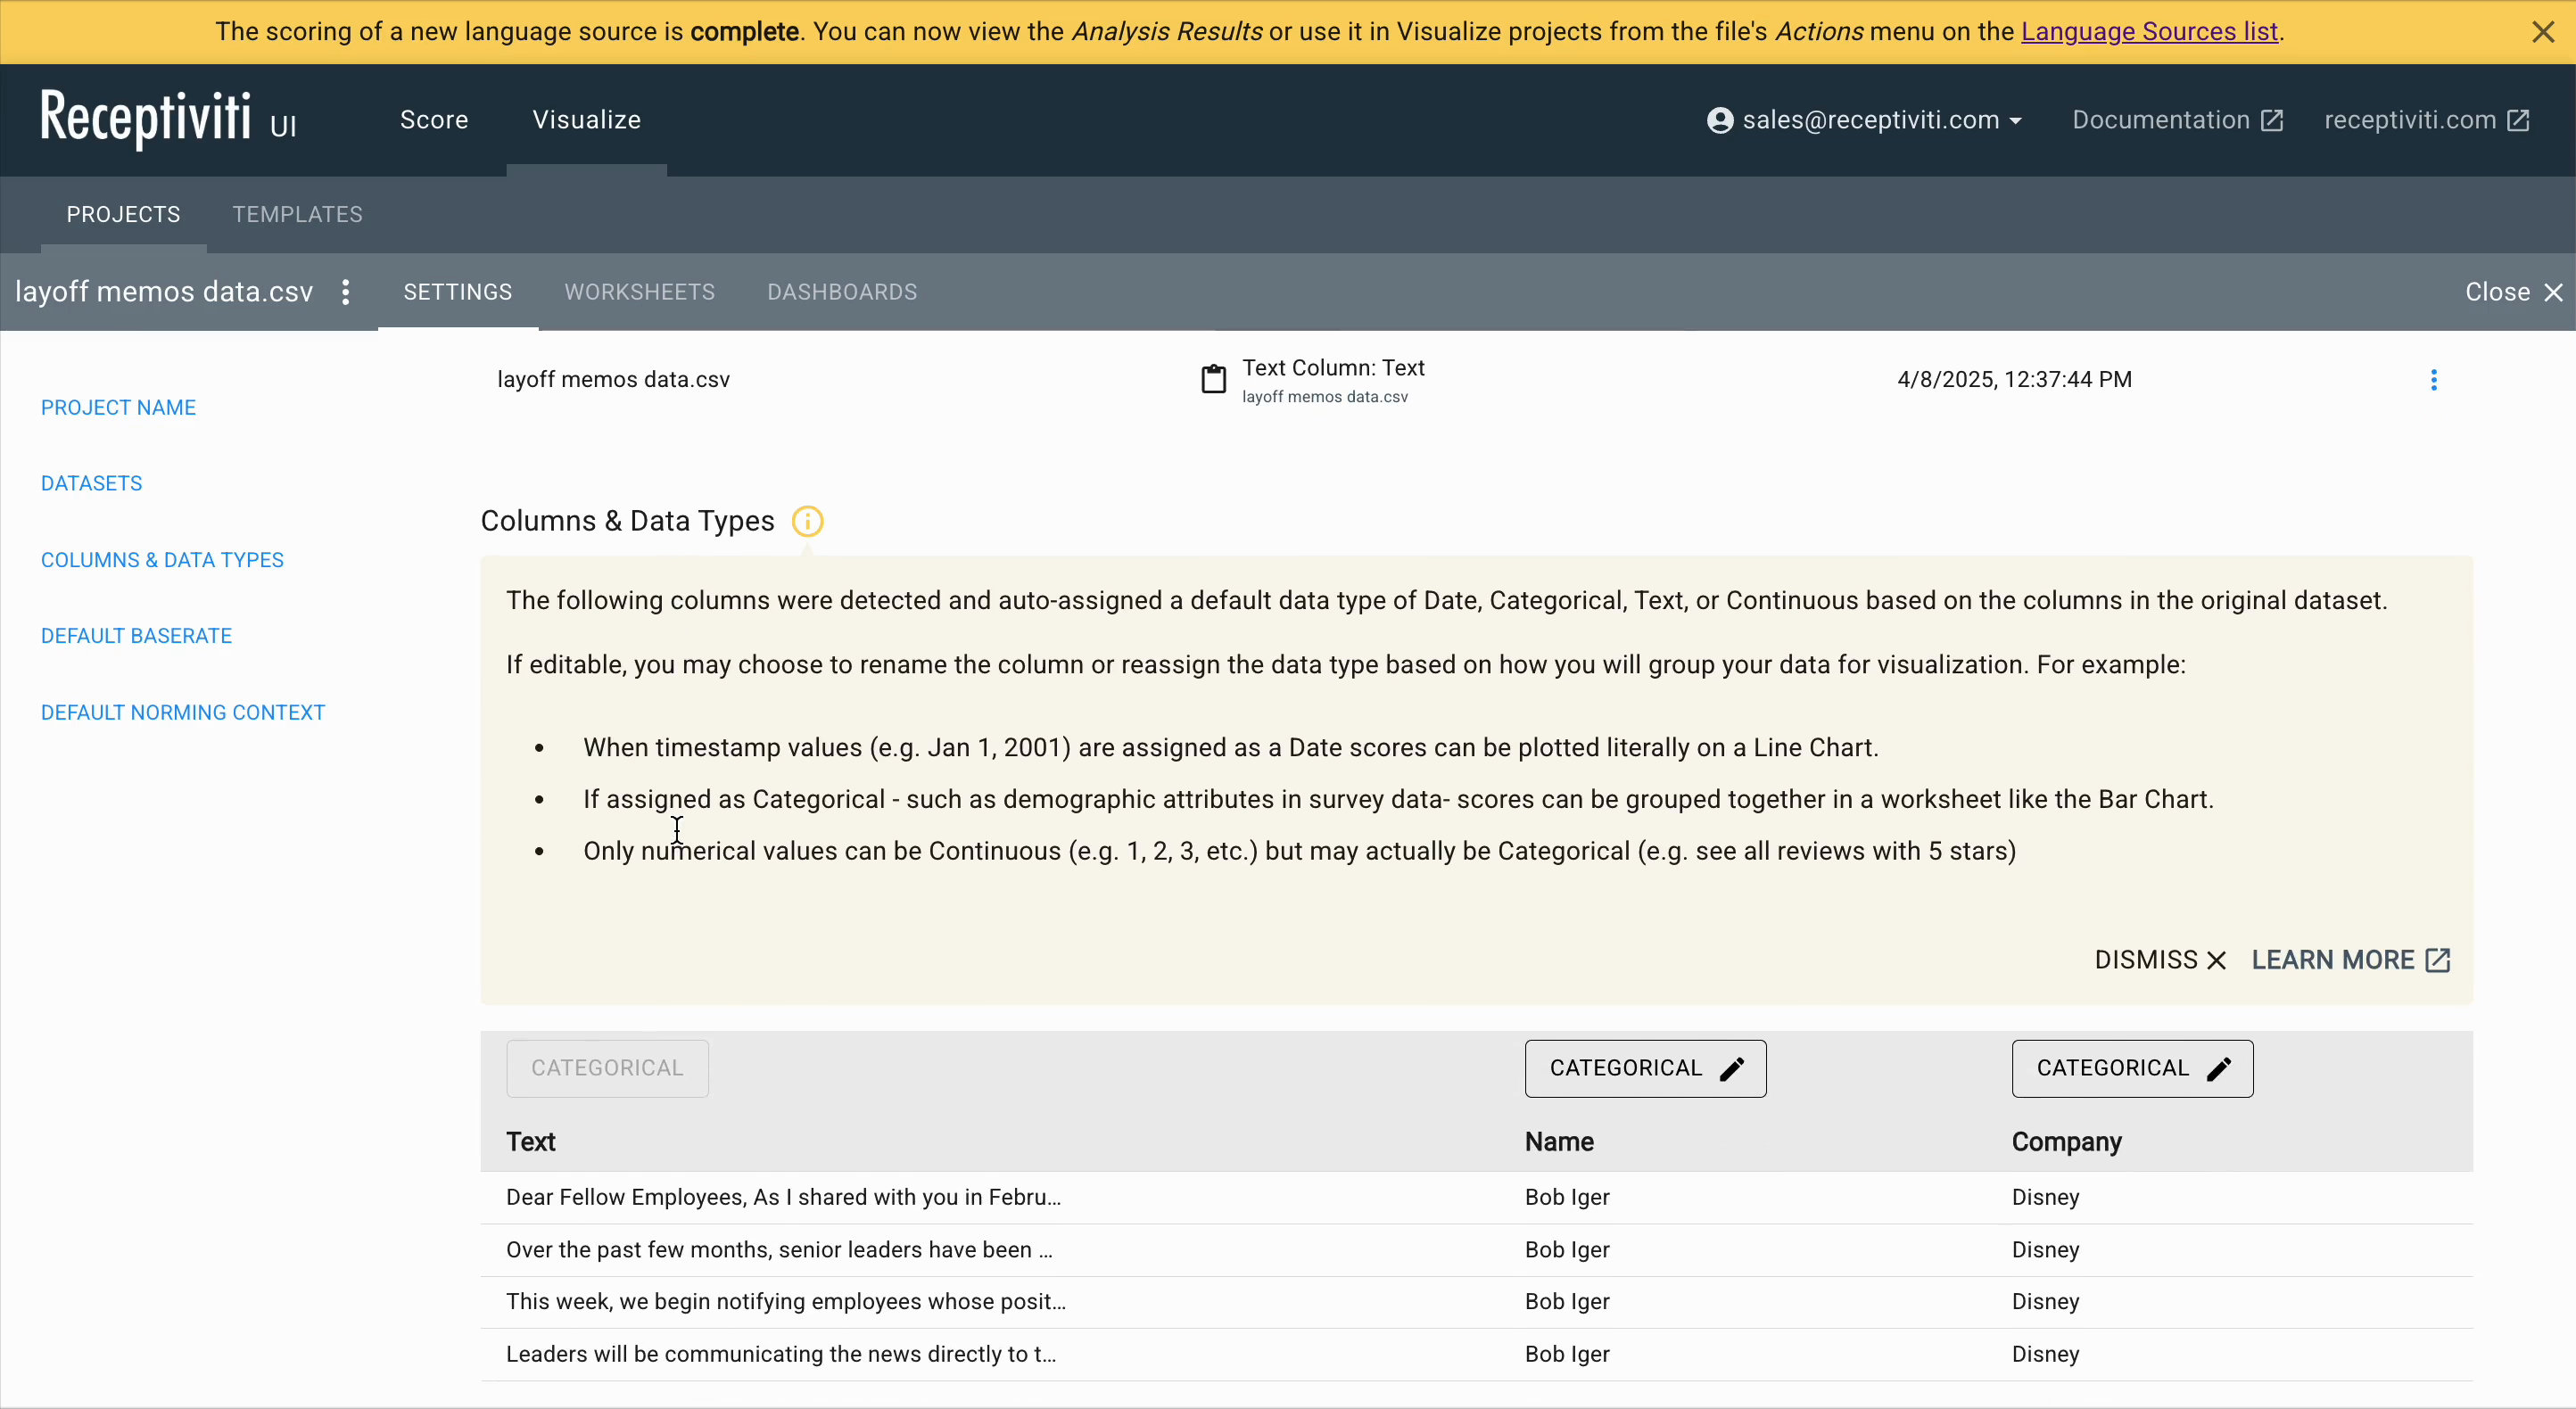Dismiss the yellow notification banner with X

pyautogui.click(x=2543, y=32)
